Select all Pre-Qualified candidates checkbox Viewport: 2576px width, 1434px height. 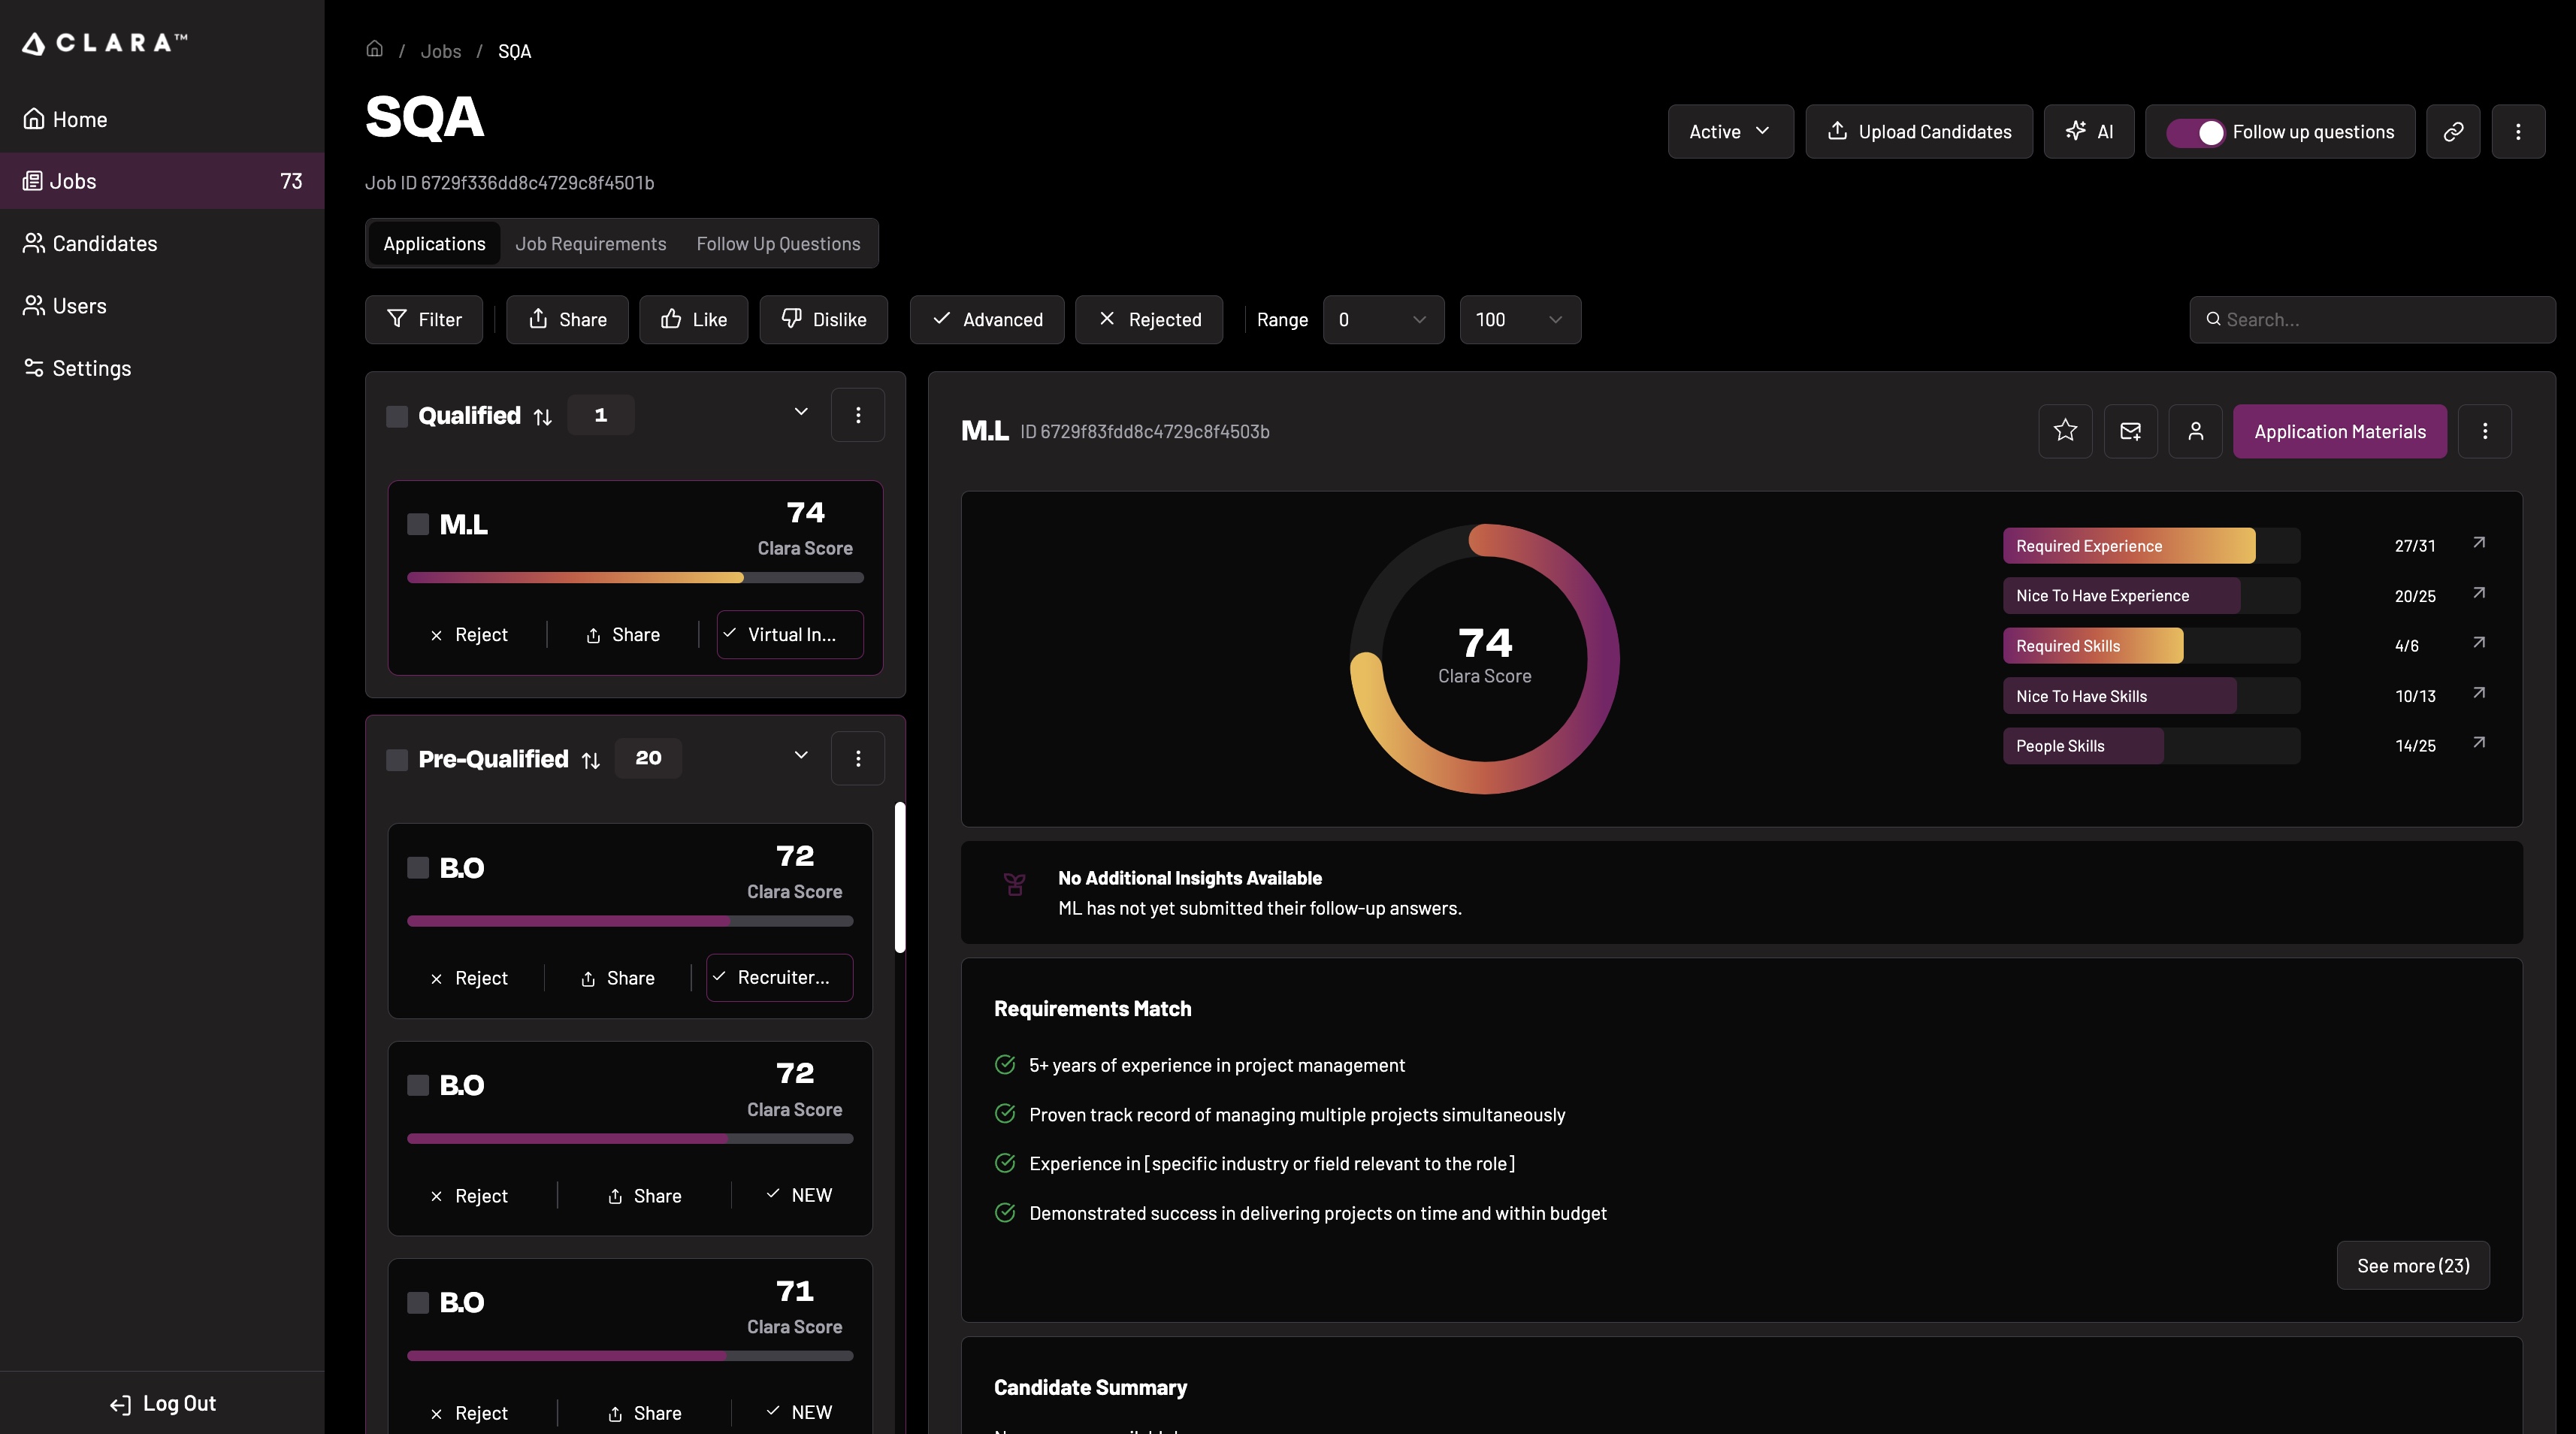click(x=397, y=760)
